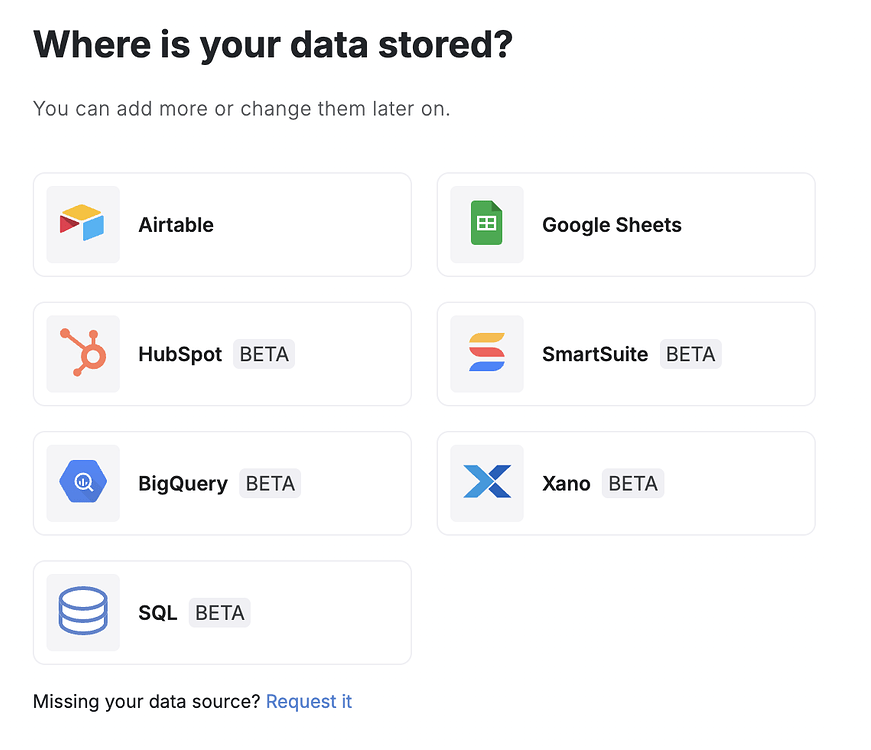Screen dimensions: 871x750
Task: Click the BETA tag next to BigQuery
Action: (270, 484)
